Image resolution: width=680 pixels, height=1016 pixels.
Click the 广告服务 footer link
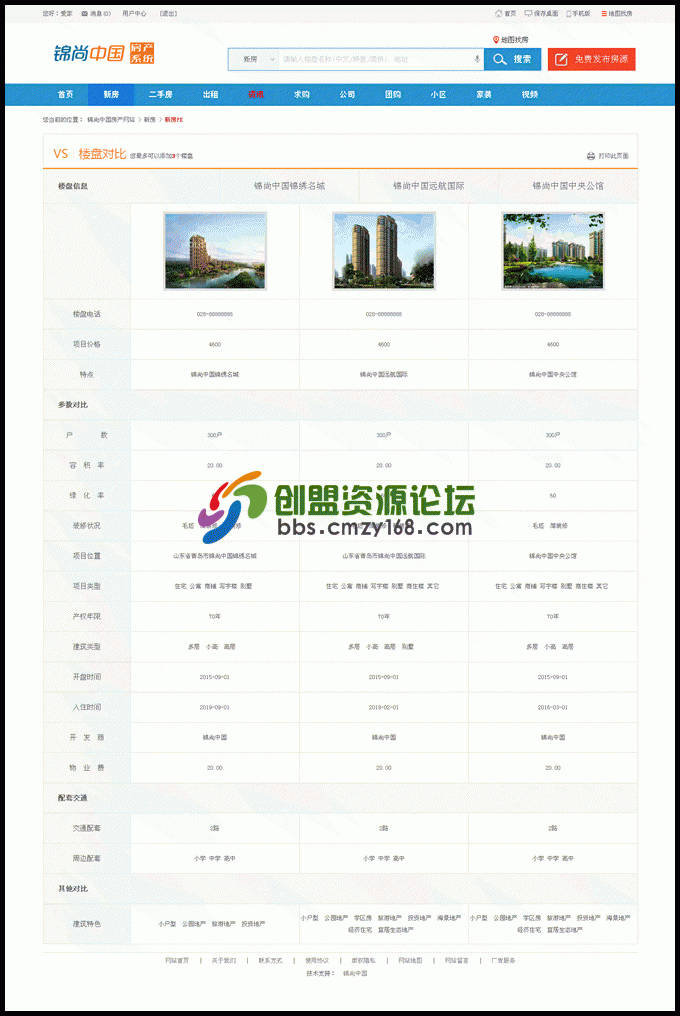pyautogui.click(x=503, y=960)
